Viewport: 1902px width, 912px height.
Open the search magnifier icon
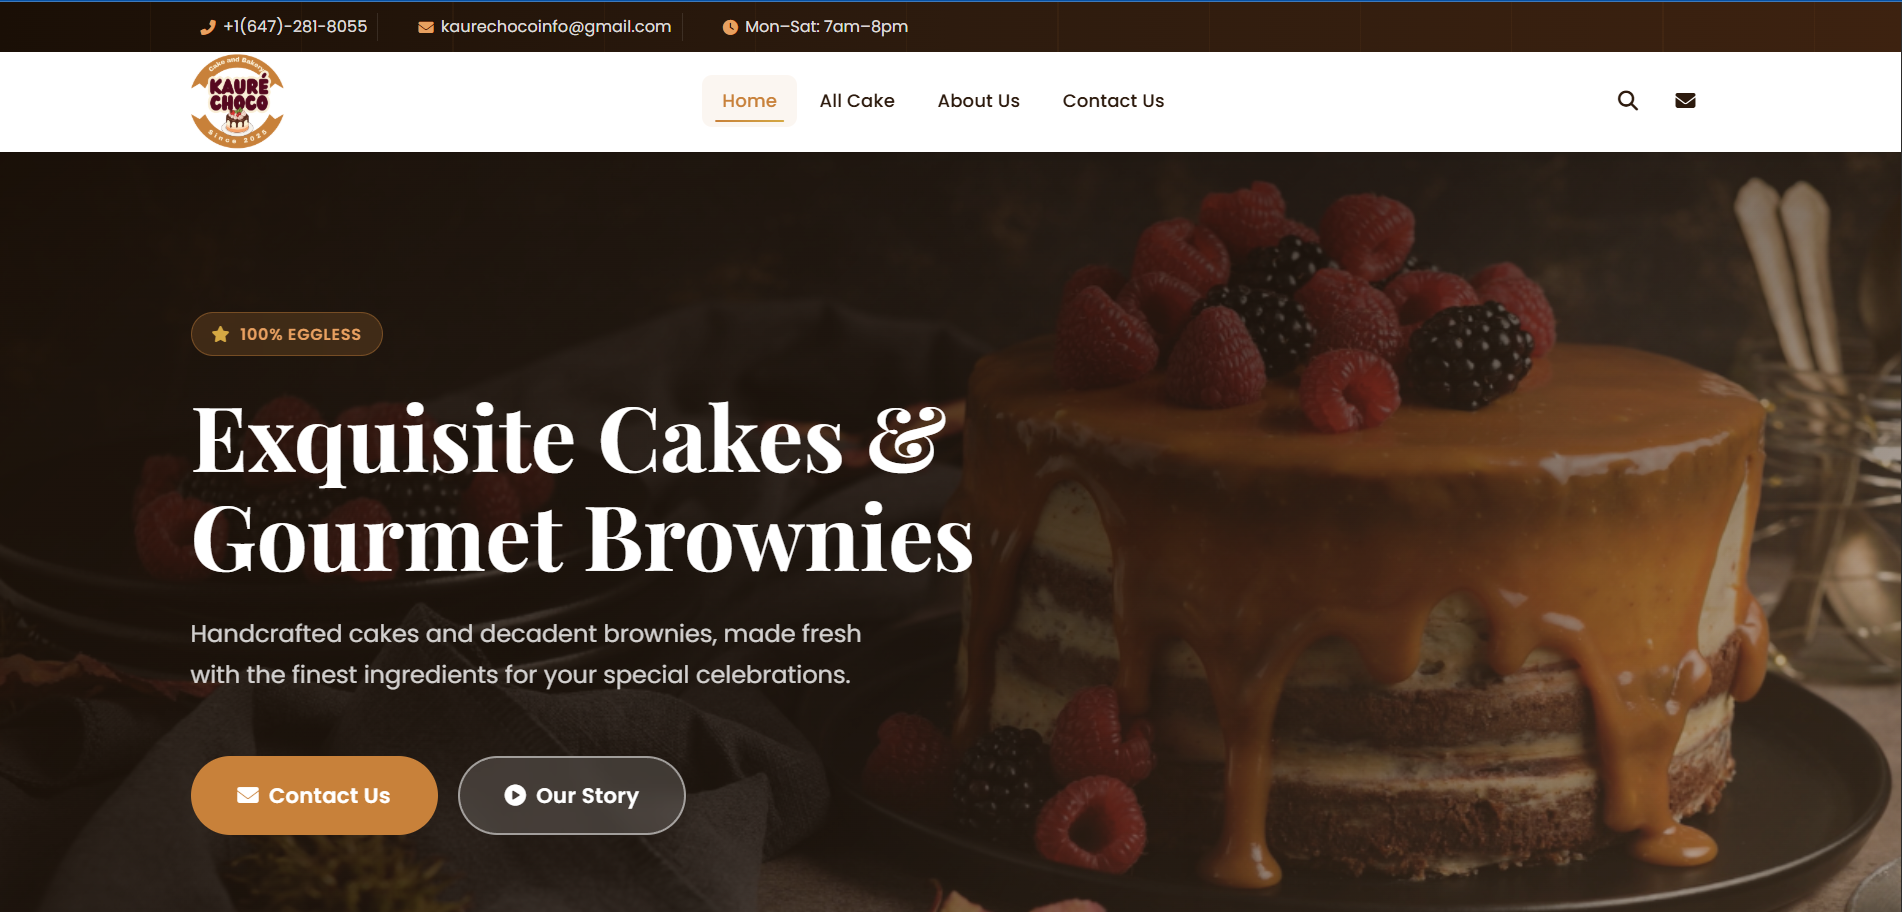(1628, 100)
